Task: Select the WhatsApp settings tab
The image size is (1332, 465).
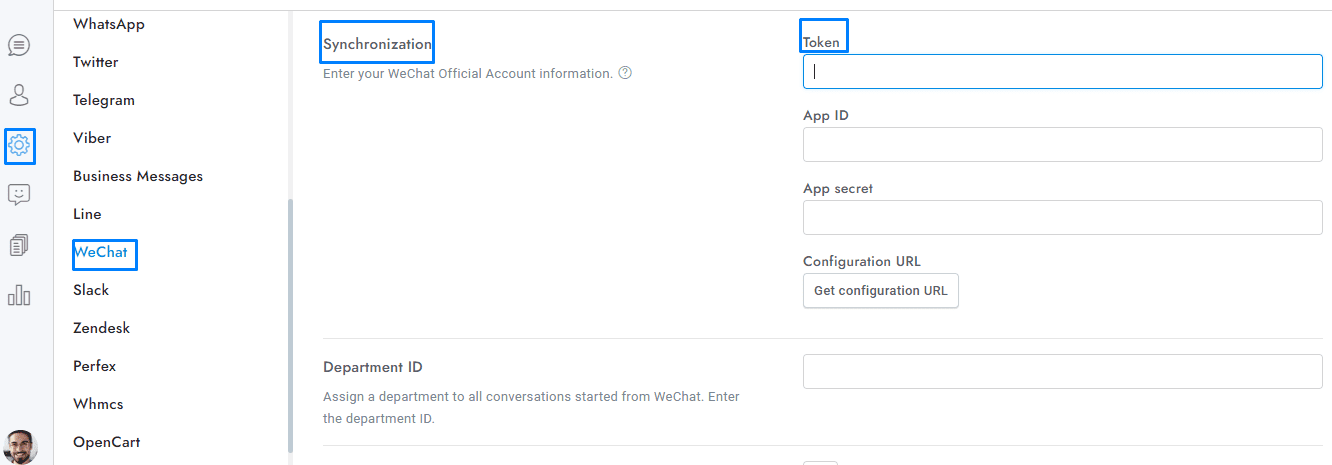Action: (x=109, y=24)
